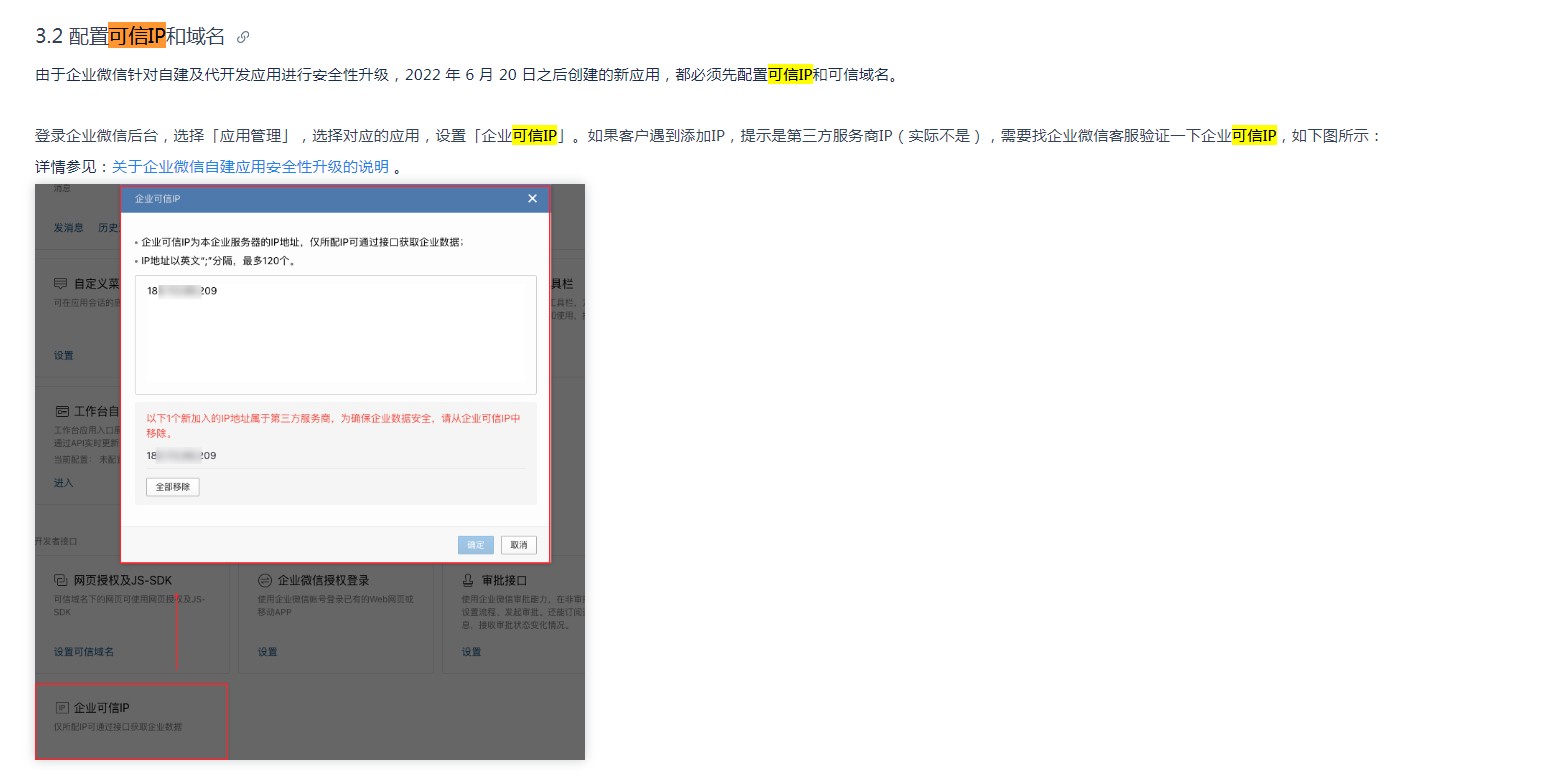Click the blurred IP listed under the warning

pos(181,456)
